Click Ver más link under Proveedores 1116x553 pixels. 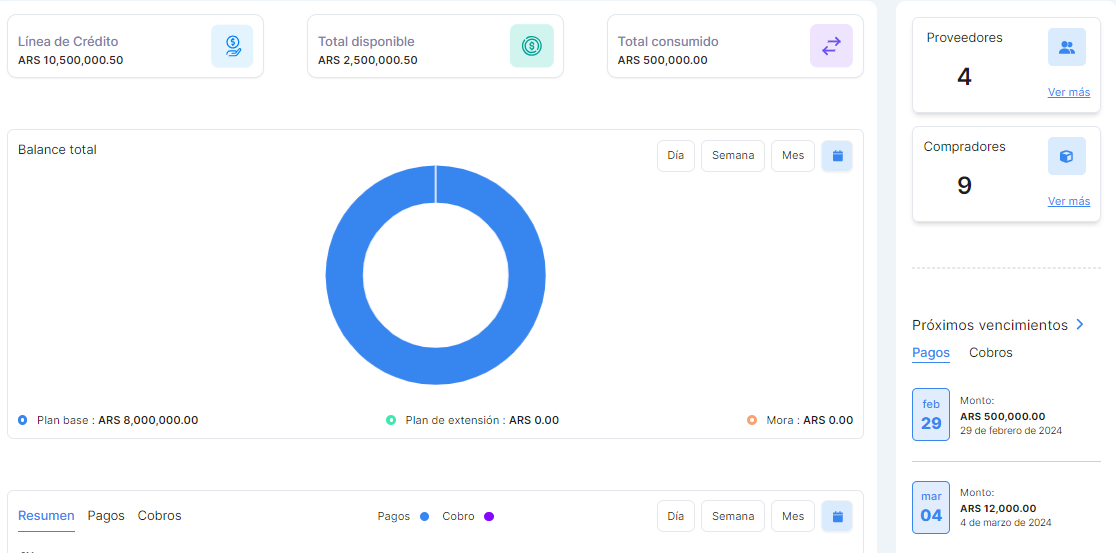point(1068,92)
